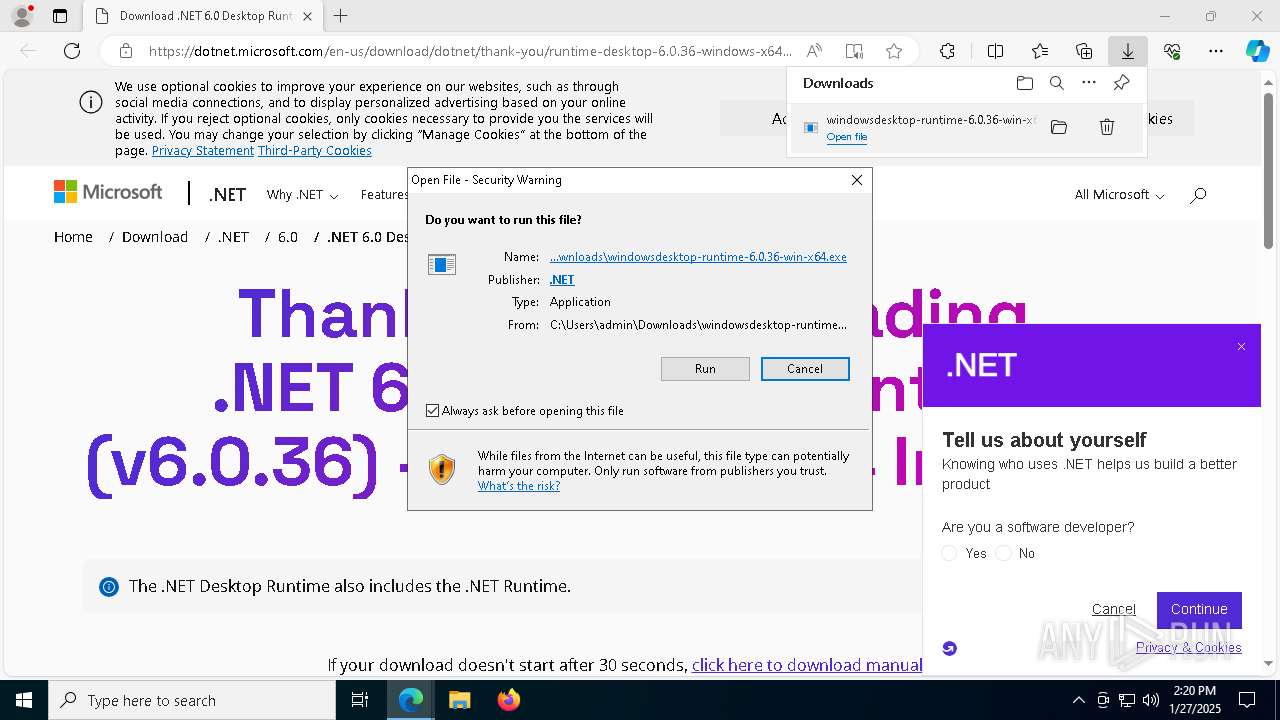Open Downloads folder icon in Downloads panel
The image size is (1280, 720).
(x=1024, y=83)
